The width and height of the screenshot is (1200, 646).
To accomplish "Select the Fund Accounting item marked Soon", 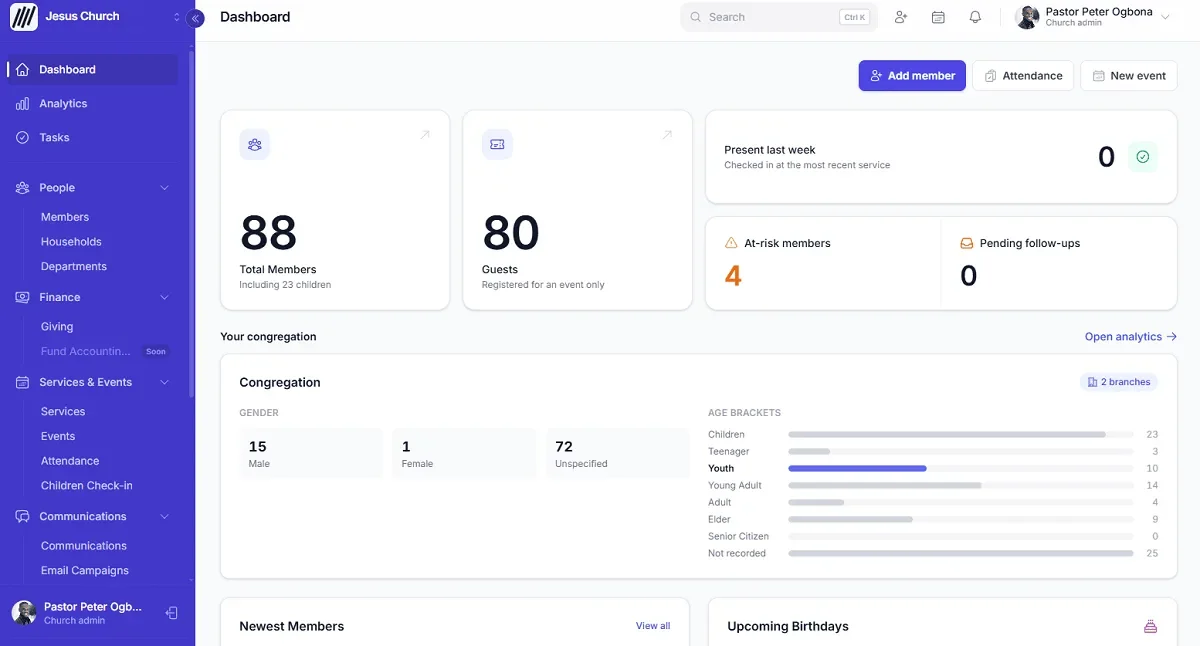I will [x=105, y=352].
